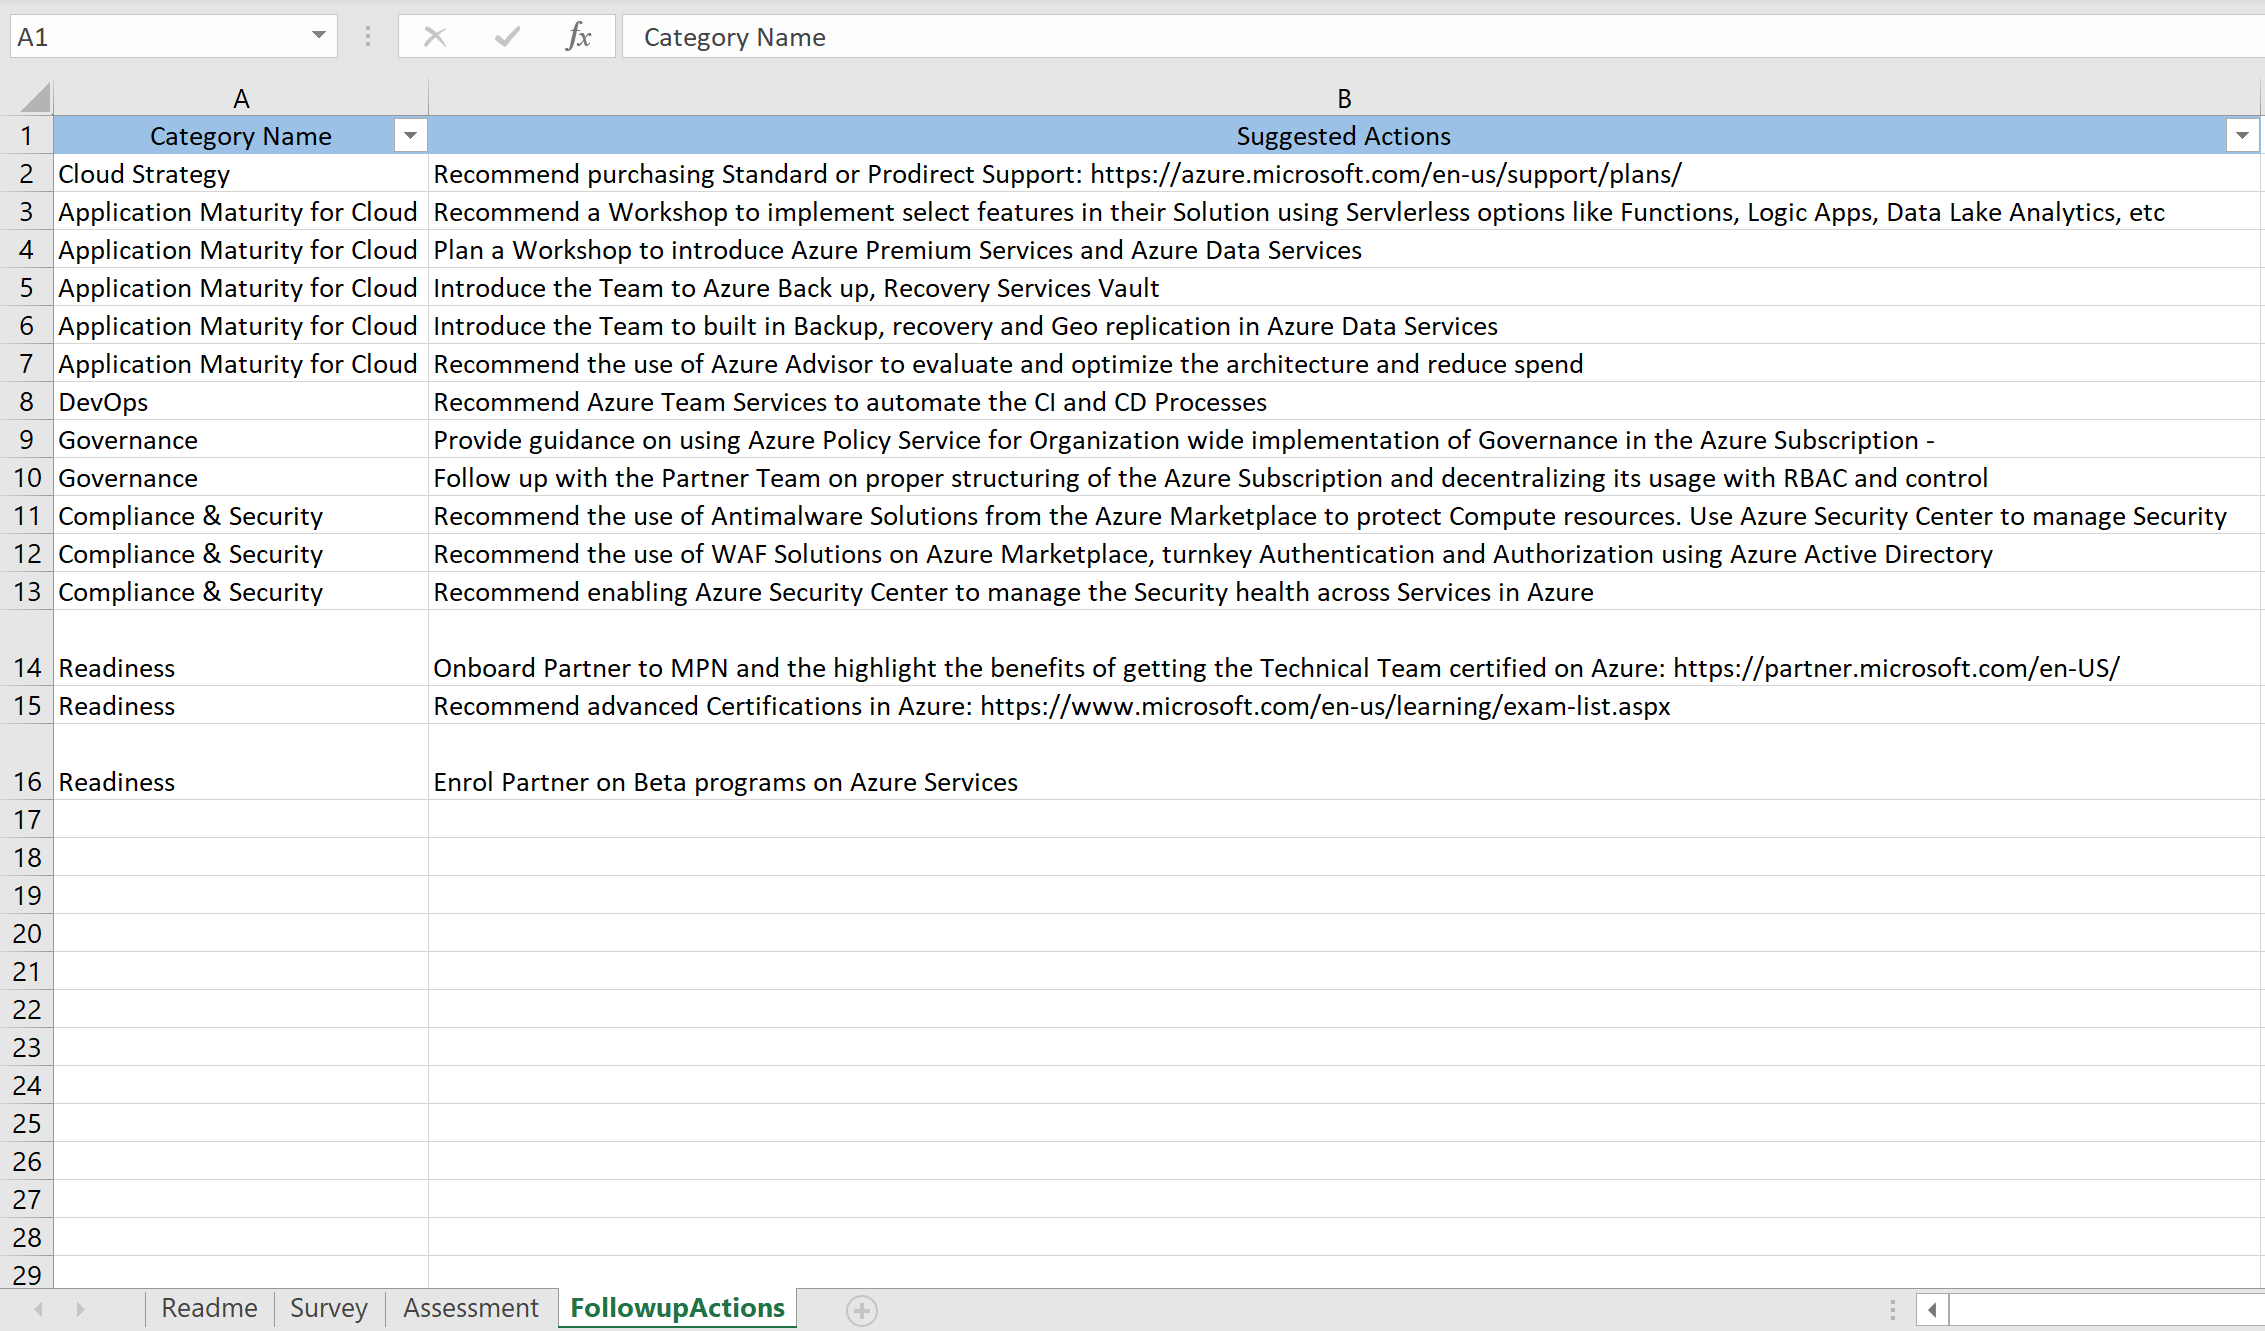Switch to the Survey sheet tab

click(x=329, y=1308)
